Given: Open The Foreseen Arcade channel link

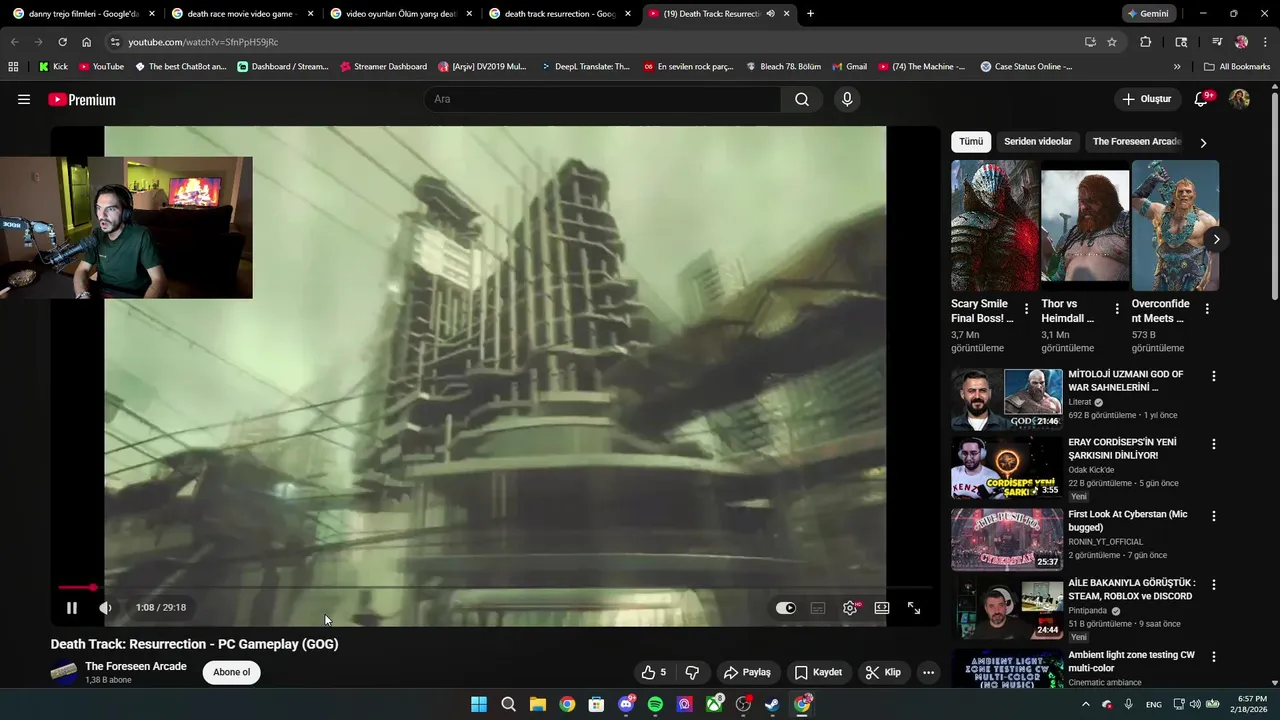Looking at the screenshot, I should tap(135, 666).
